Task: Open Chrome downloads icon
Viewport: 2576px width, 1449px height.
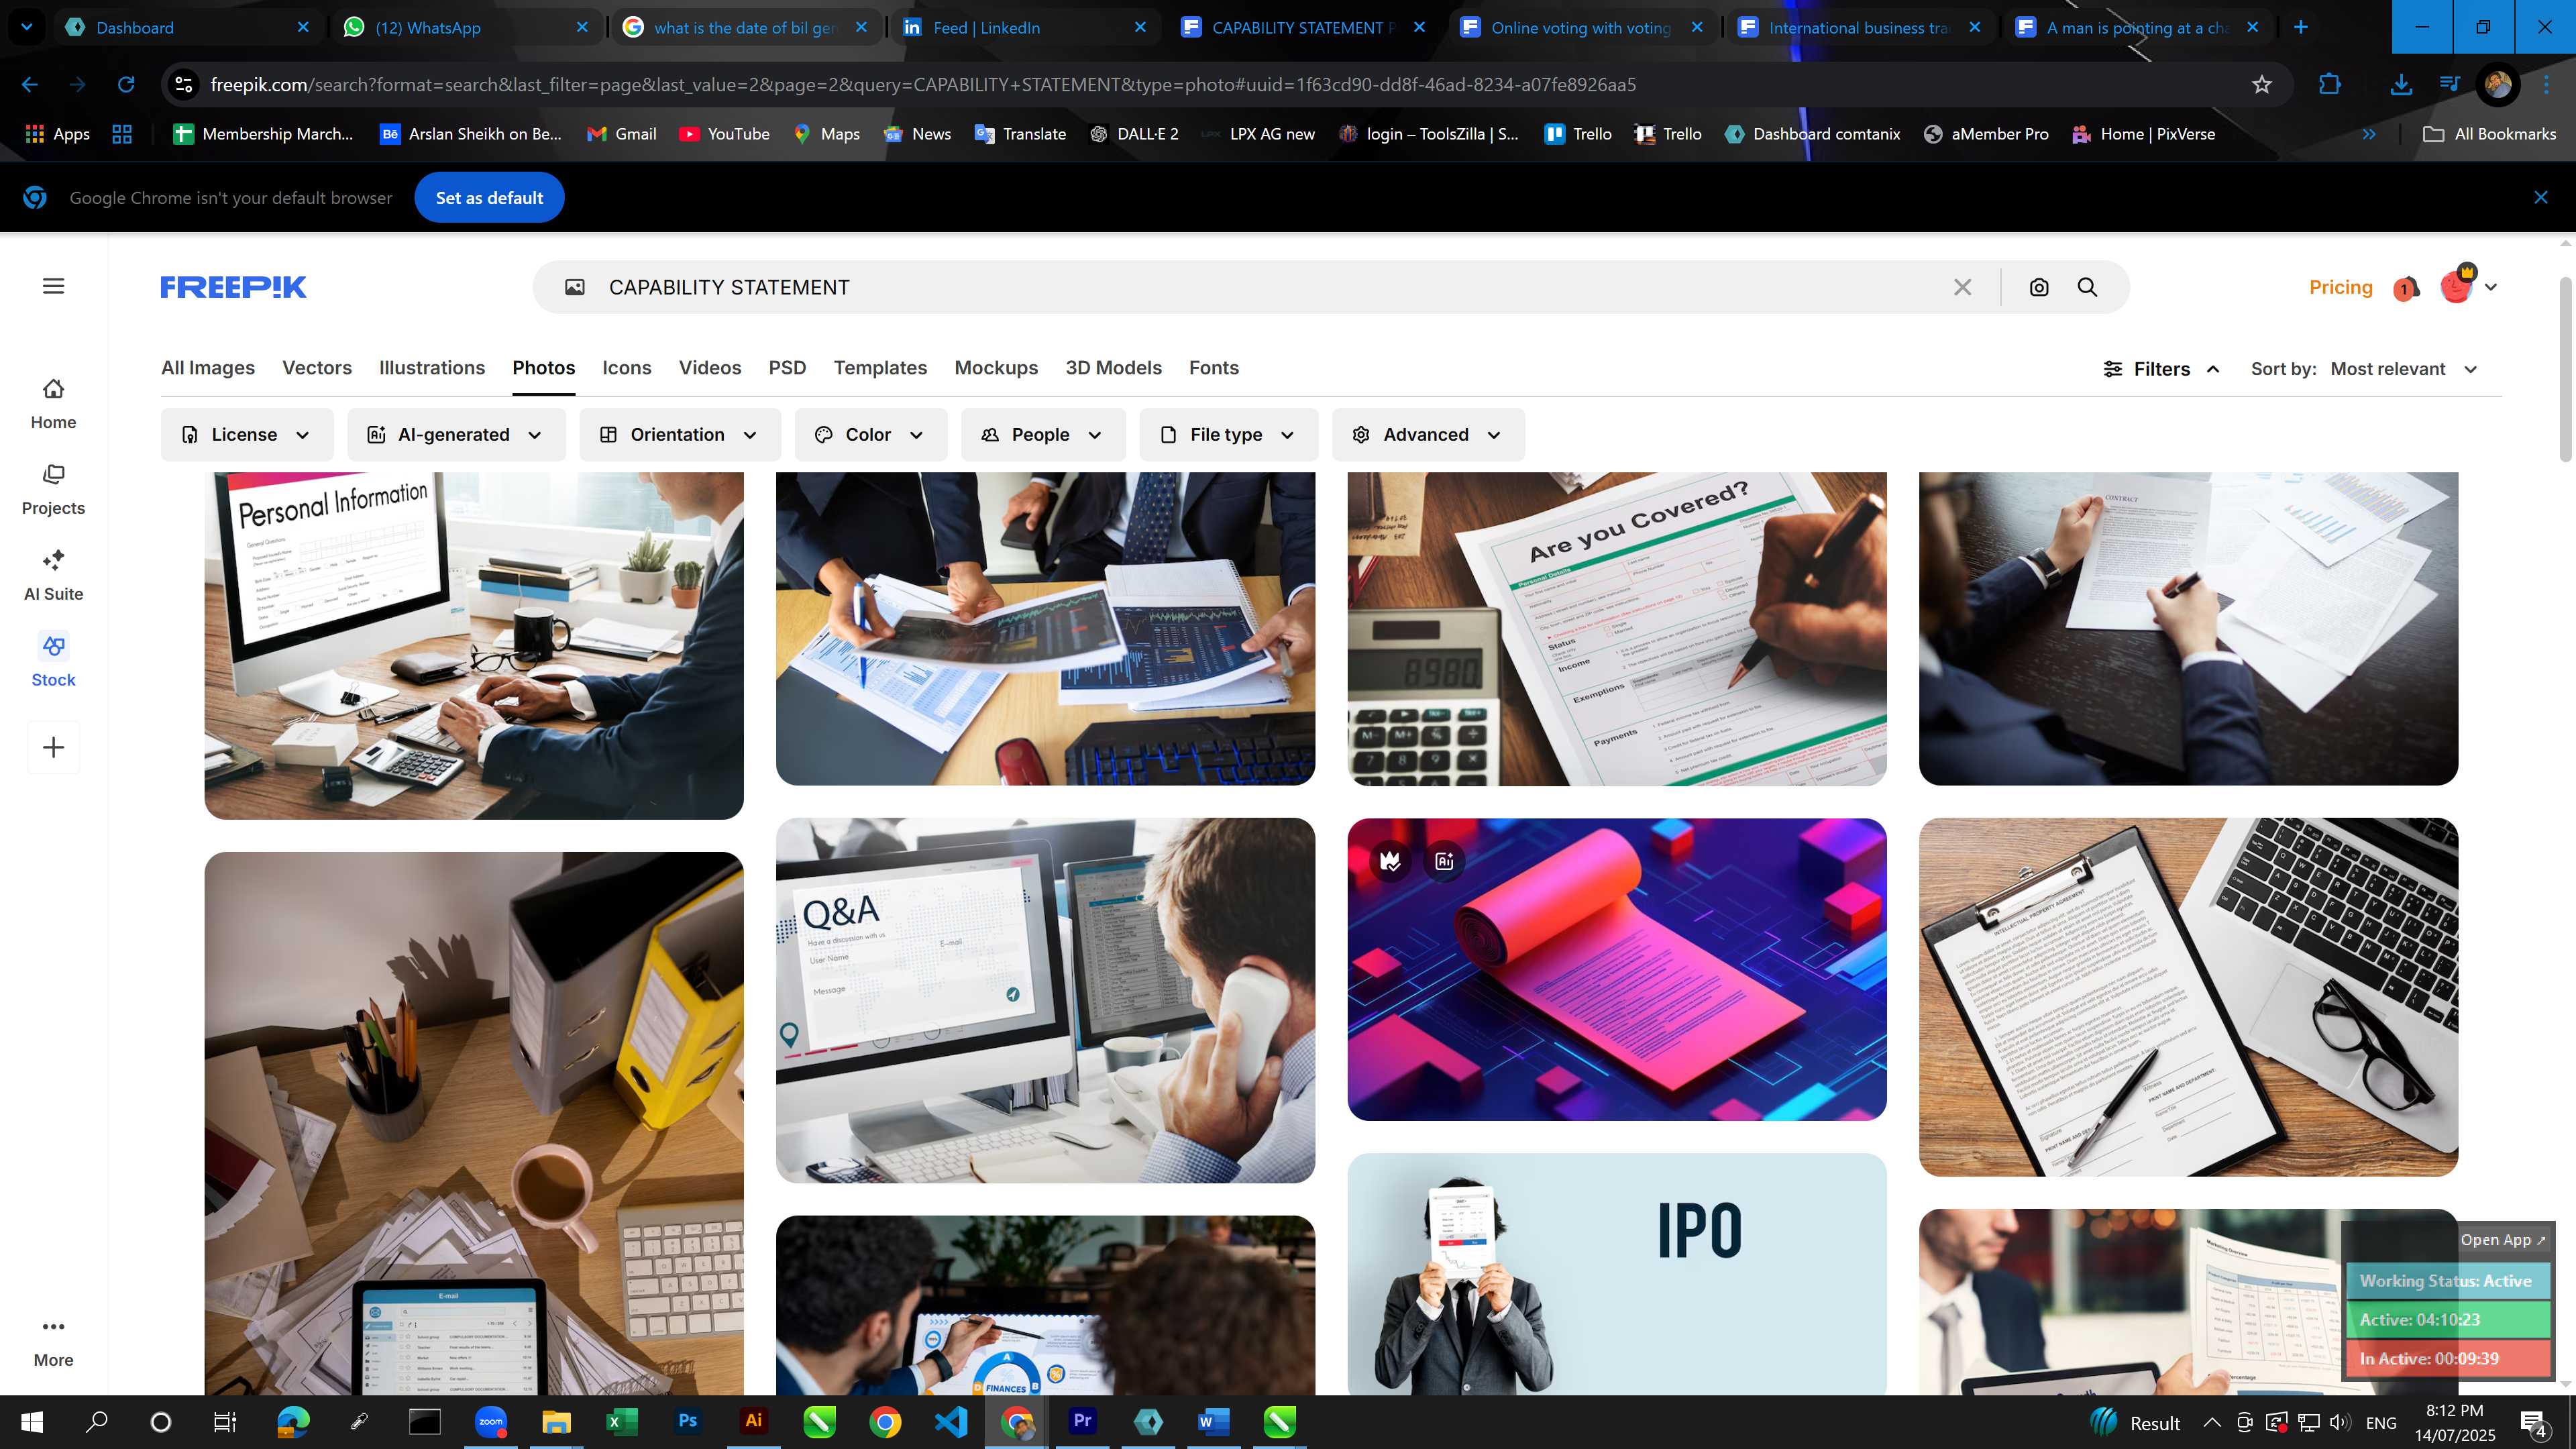Action: click(2400, 85)
